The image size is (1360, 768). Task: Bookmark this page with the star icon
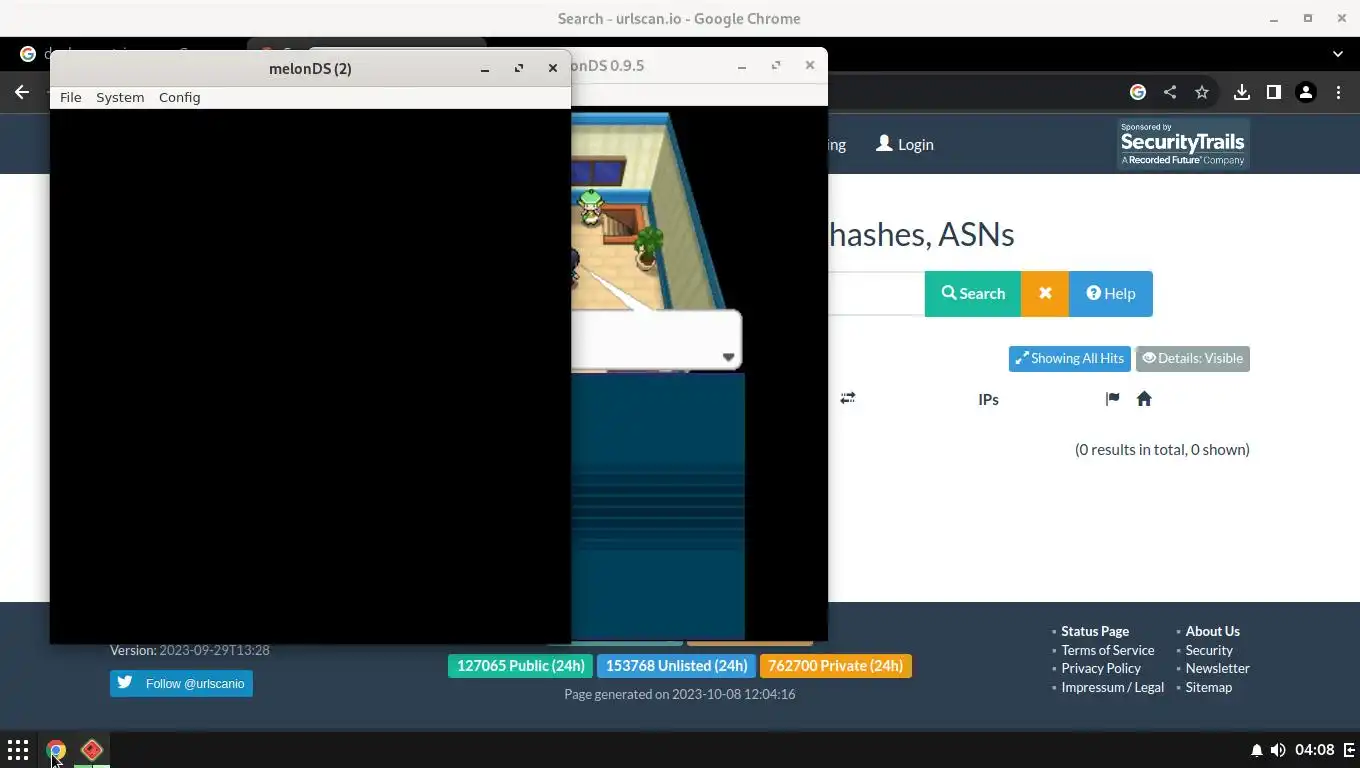pos(1202,92)
